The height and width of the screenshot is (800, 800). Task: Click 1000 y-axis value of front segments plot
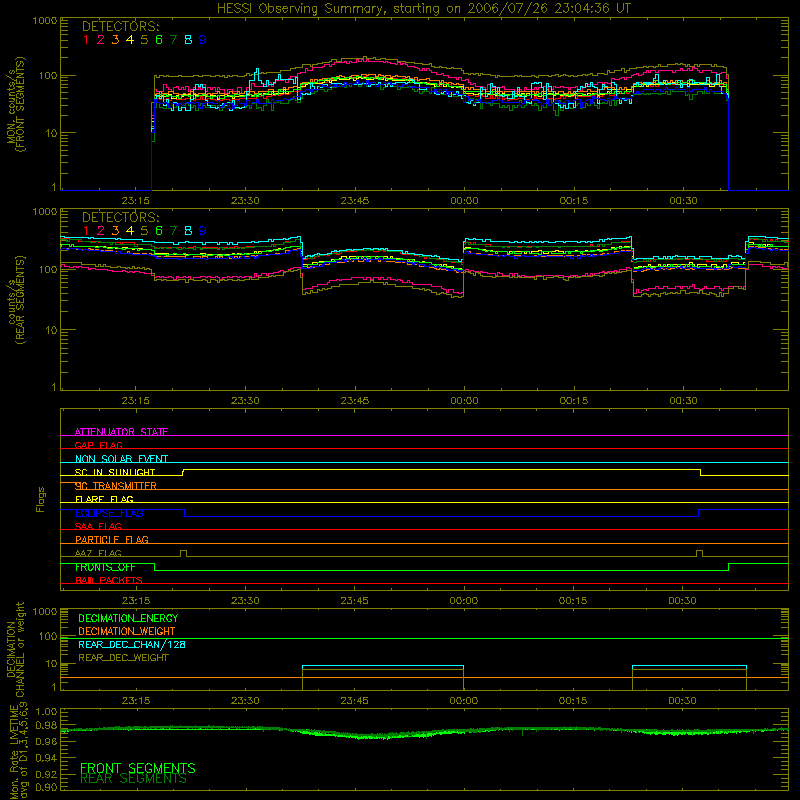[45, 21]
